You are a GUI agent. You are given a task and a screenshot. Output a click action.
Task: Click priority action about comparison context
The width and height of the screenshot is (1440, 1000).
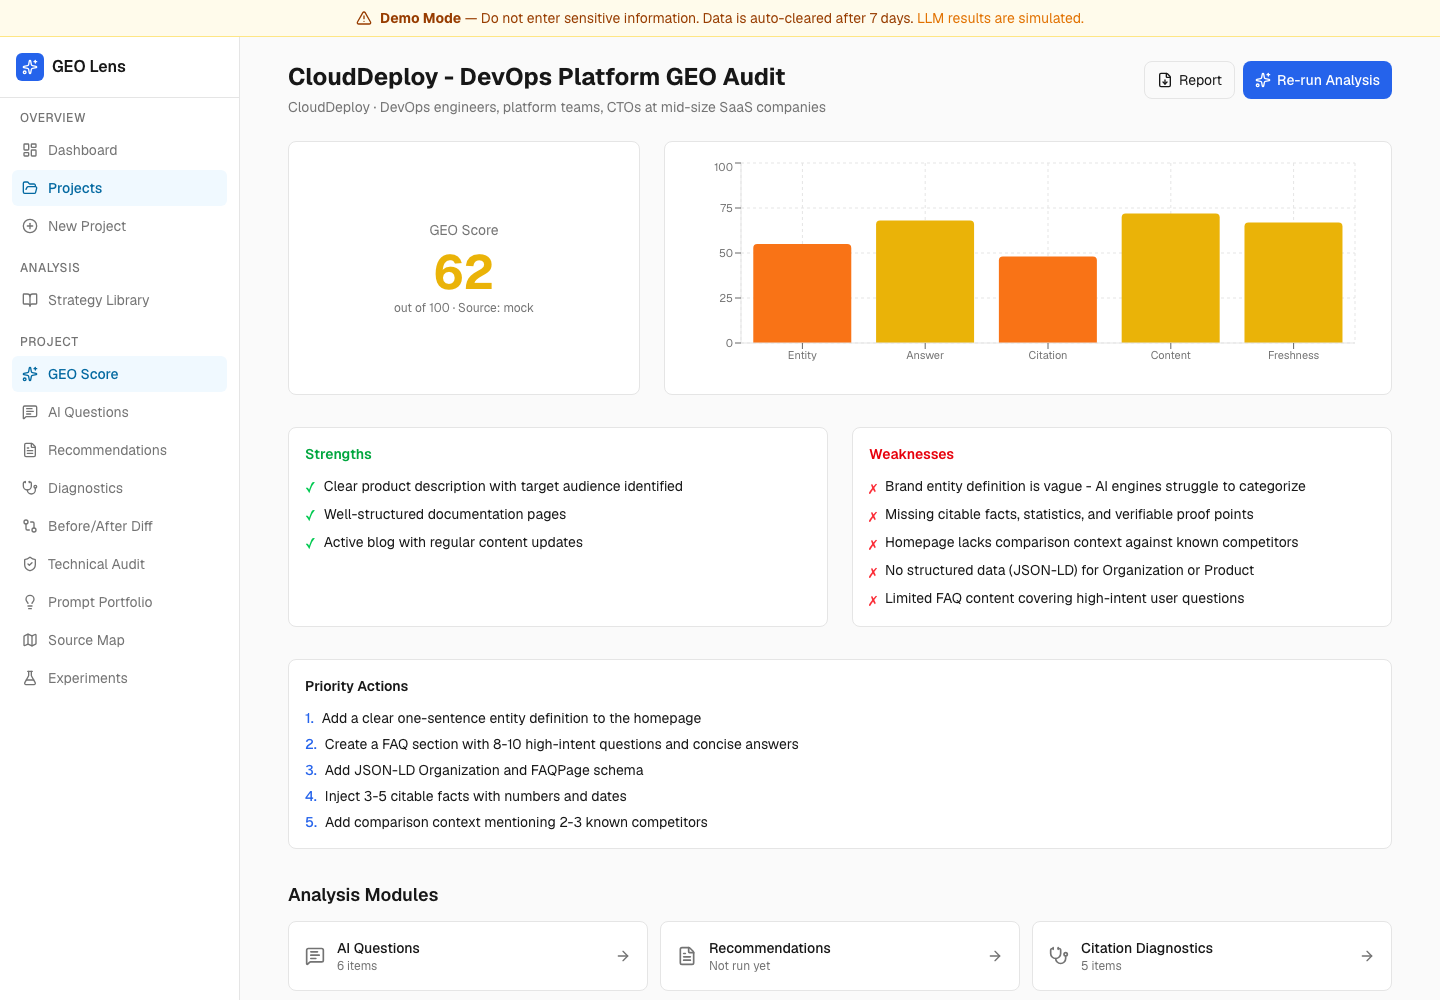[516, 822]
